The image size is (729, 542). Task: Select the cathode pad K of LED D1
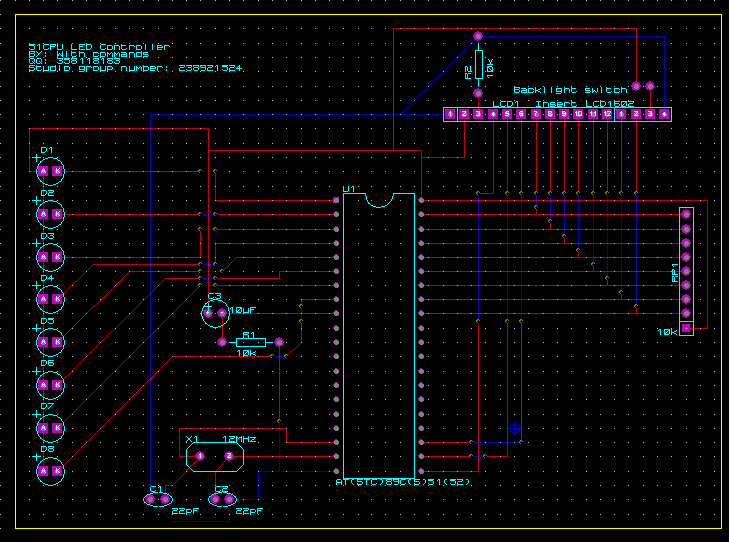pos(58,171)
